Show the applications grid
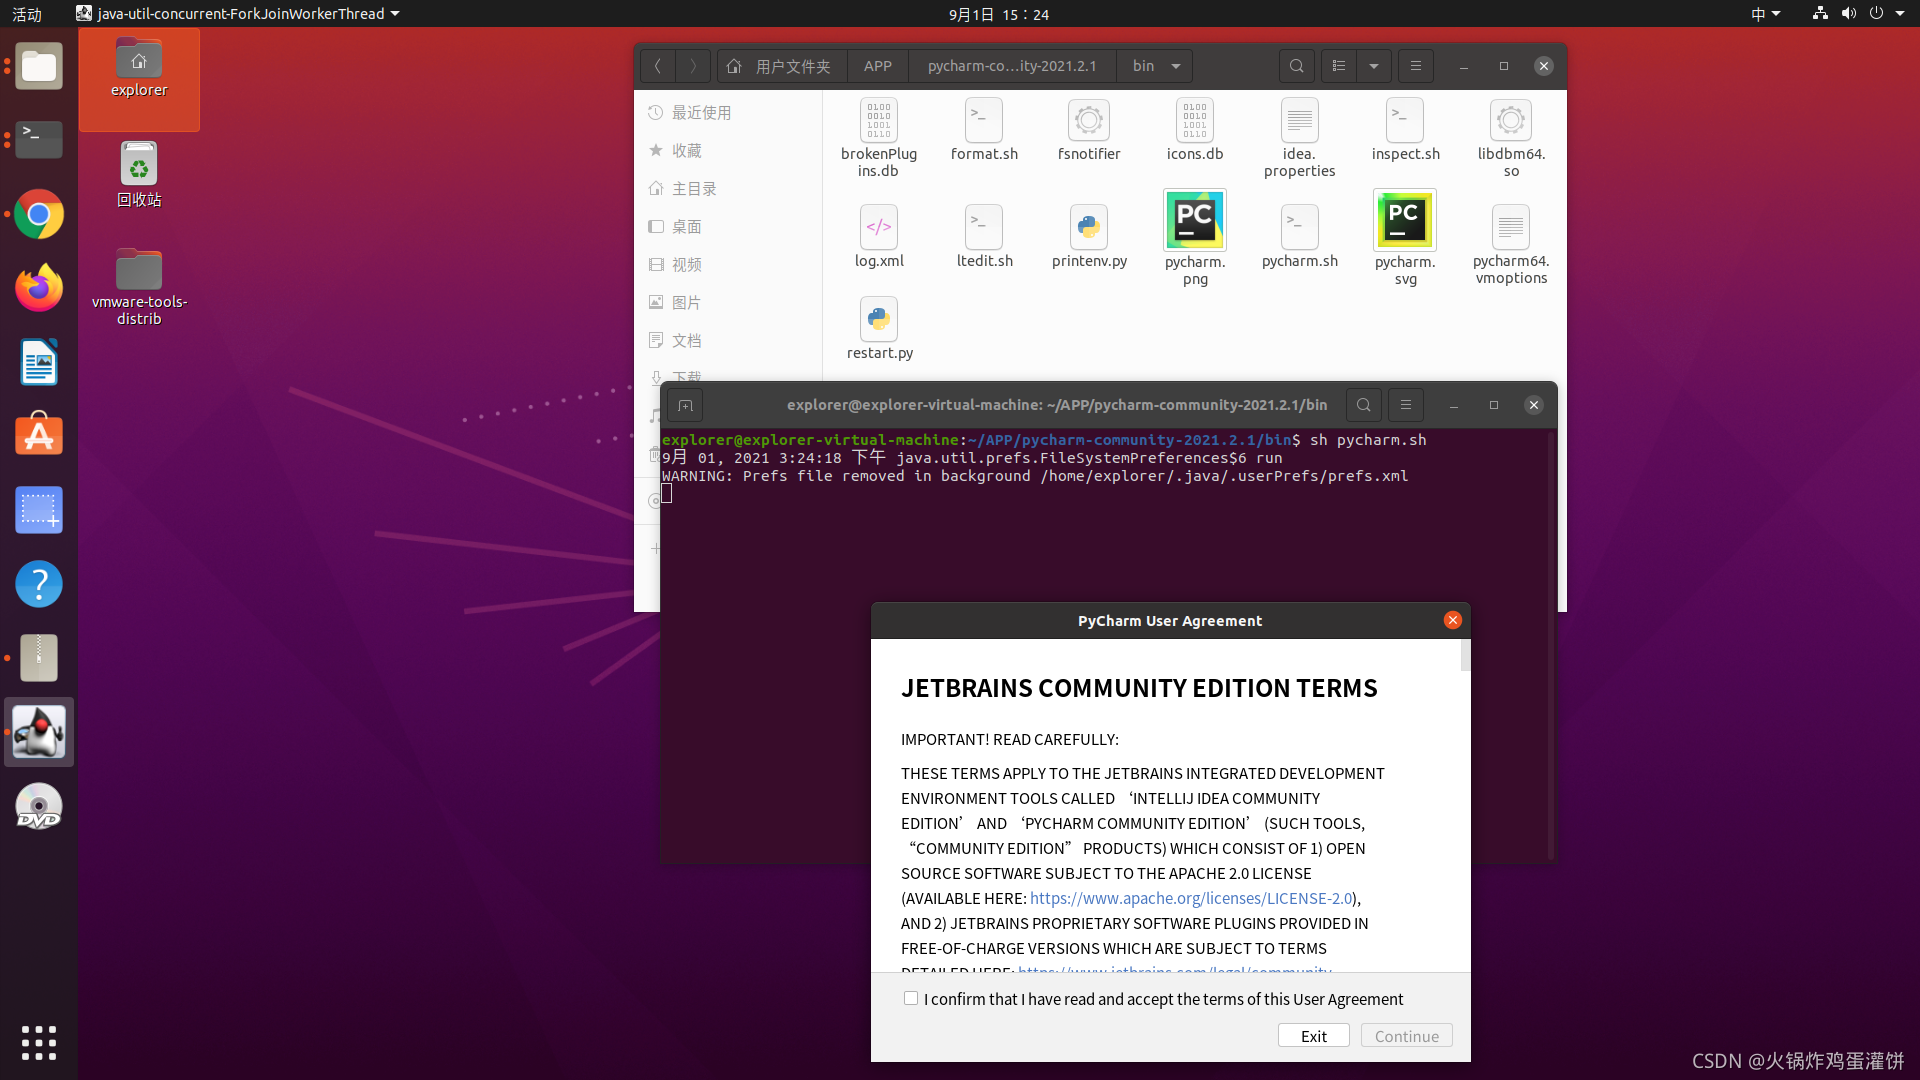This screenshot has width=1920, height=1080. click(x=39, y=1043)
